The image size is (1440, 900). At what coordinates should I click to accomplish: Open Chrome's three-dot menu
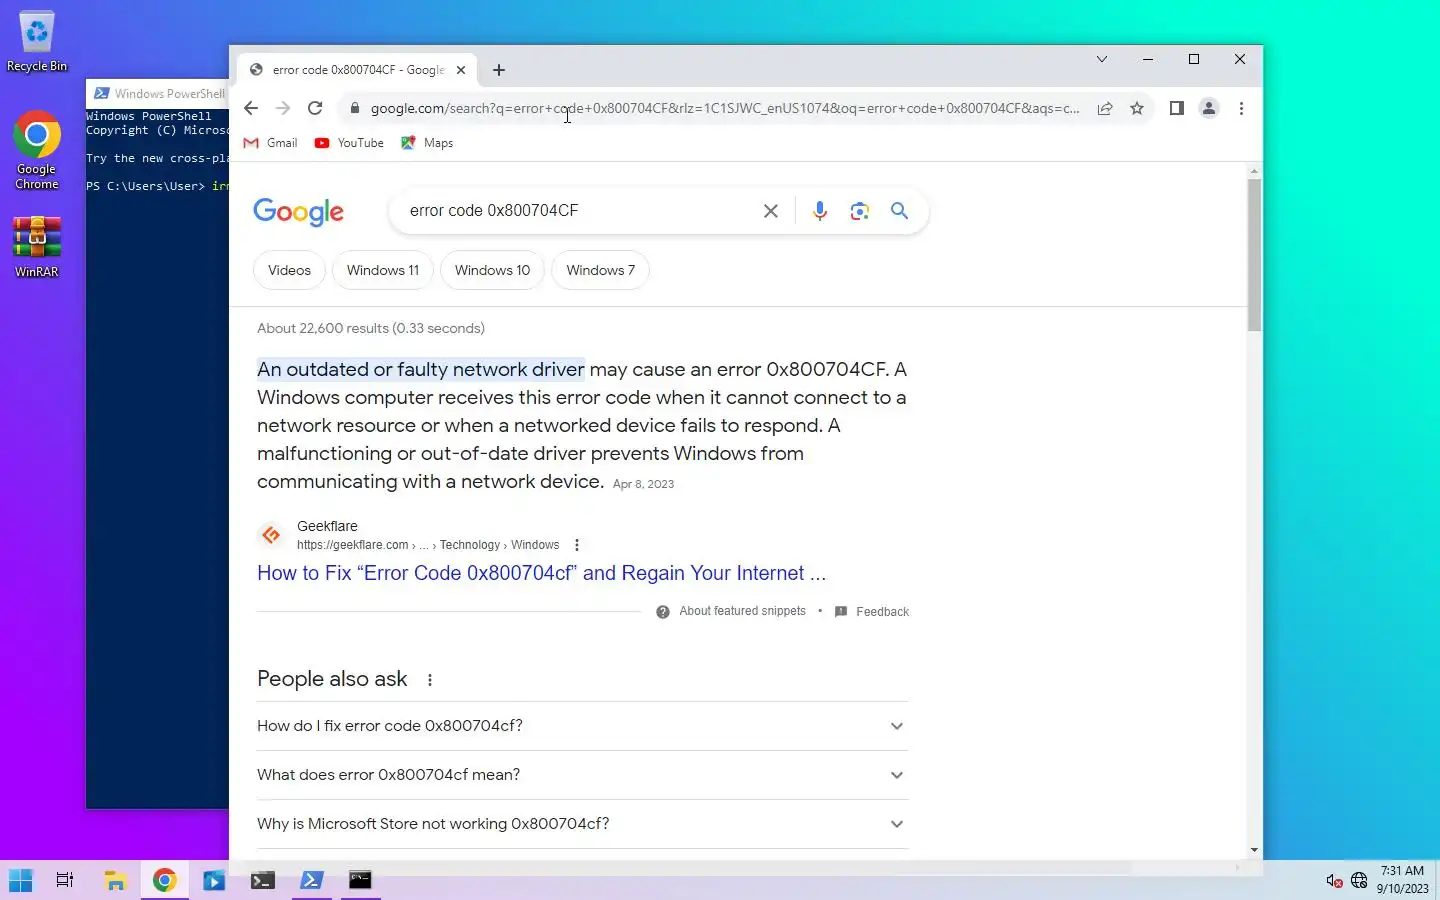coord(1241,108)
